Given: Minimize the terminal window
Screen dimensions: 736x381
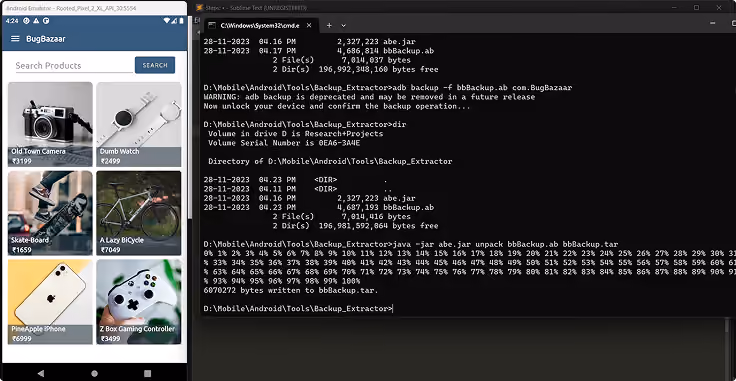Looking at the screenshot, I should (714, 23).
